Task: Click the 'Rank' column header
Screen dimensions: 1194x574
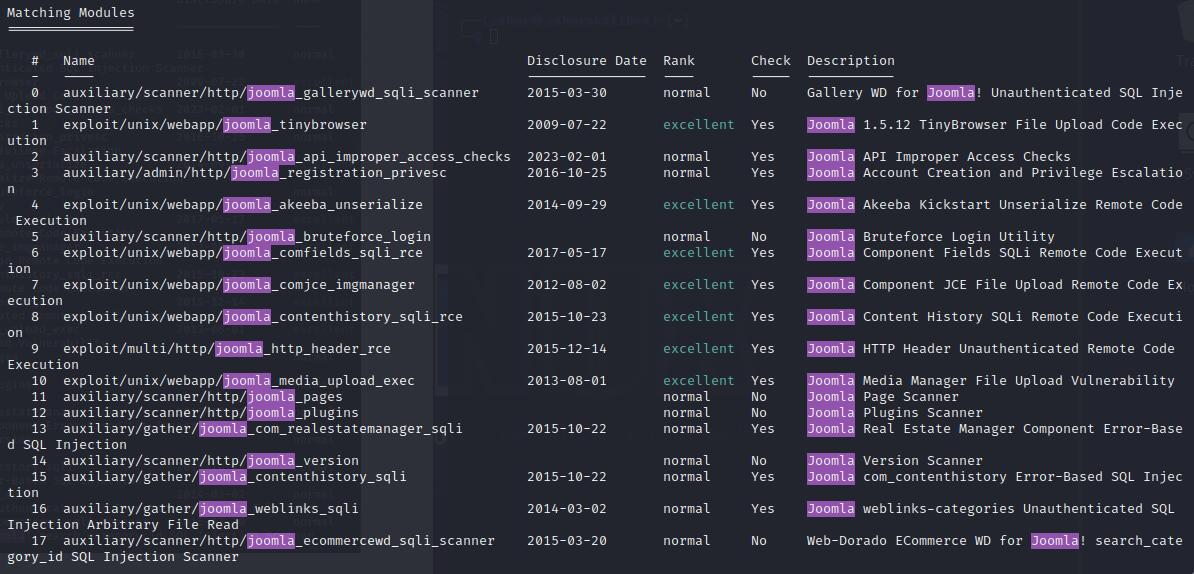Action: point(678,61)
